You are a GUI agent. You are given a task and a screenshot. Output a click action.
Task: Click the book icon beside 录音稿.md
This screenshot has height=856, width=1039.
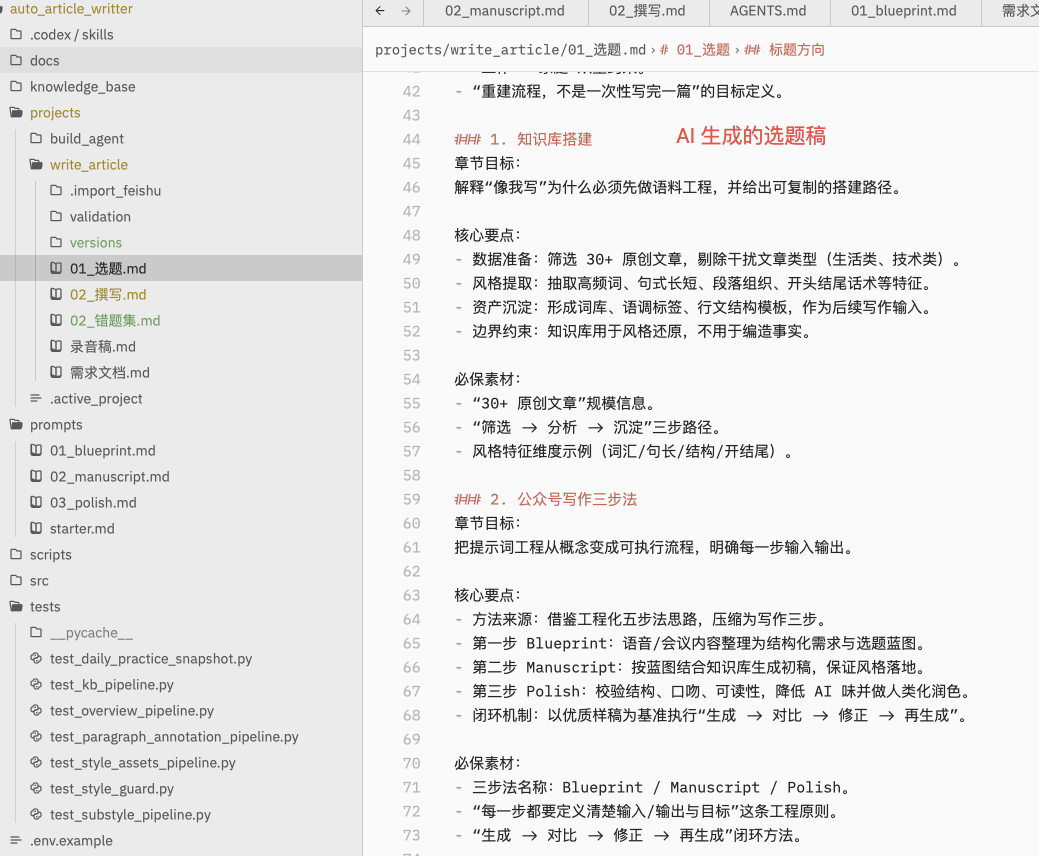click(x=56, y=346)
